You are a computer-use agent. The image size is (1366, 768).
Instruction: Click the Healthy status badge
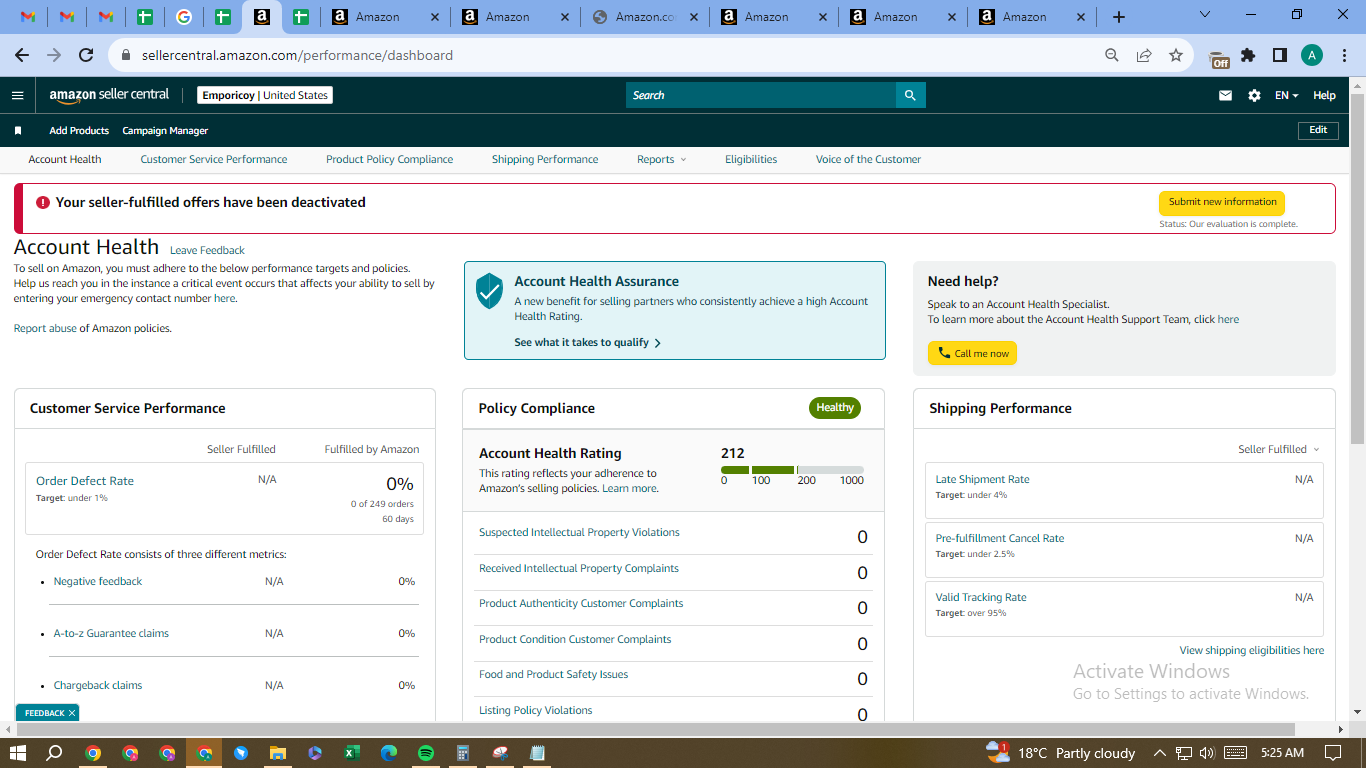(x=835, y=408)
